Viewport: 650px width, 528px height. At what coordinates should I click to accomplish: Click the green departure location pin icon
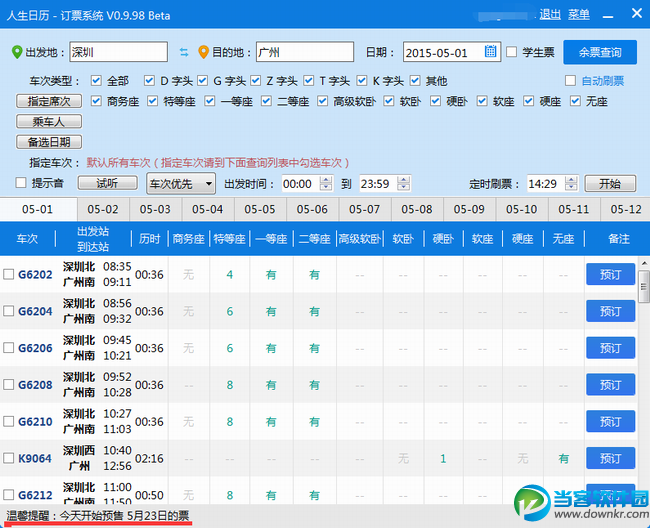[x=17, y=52]
